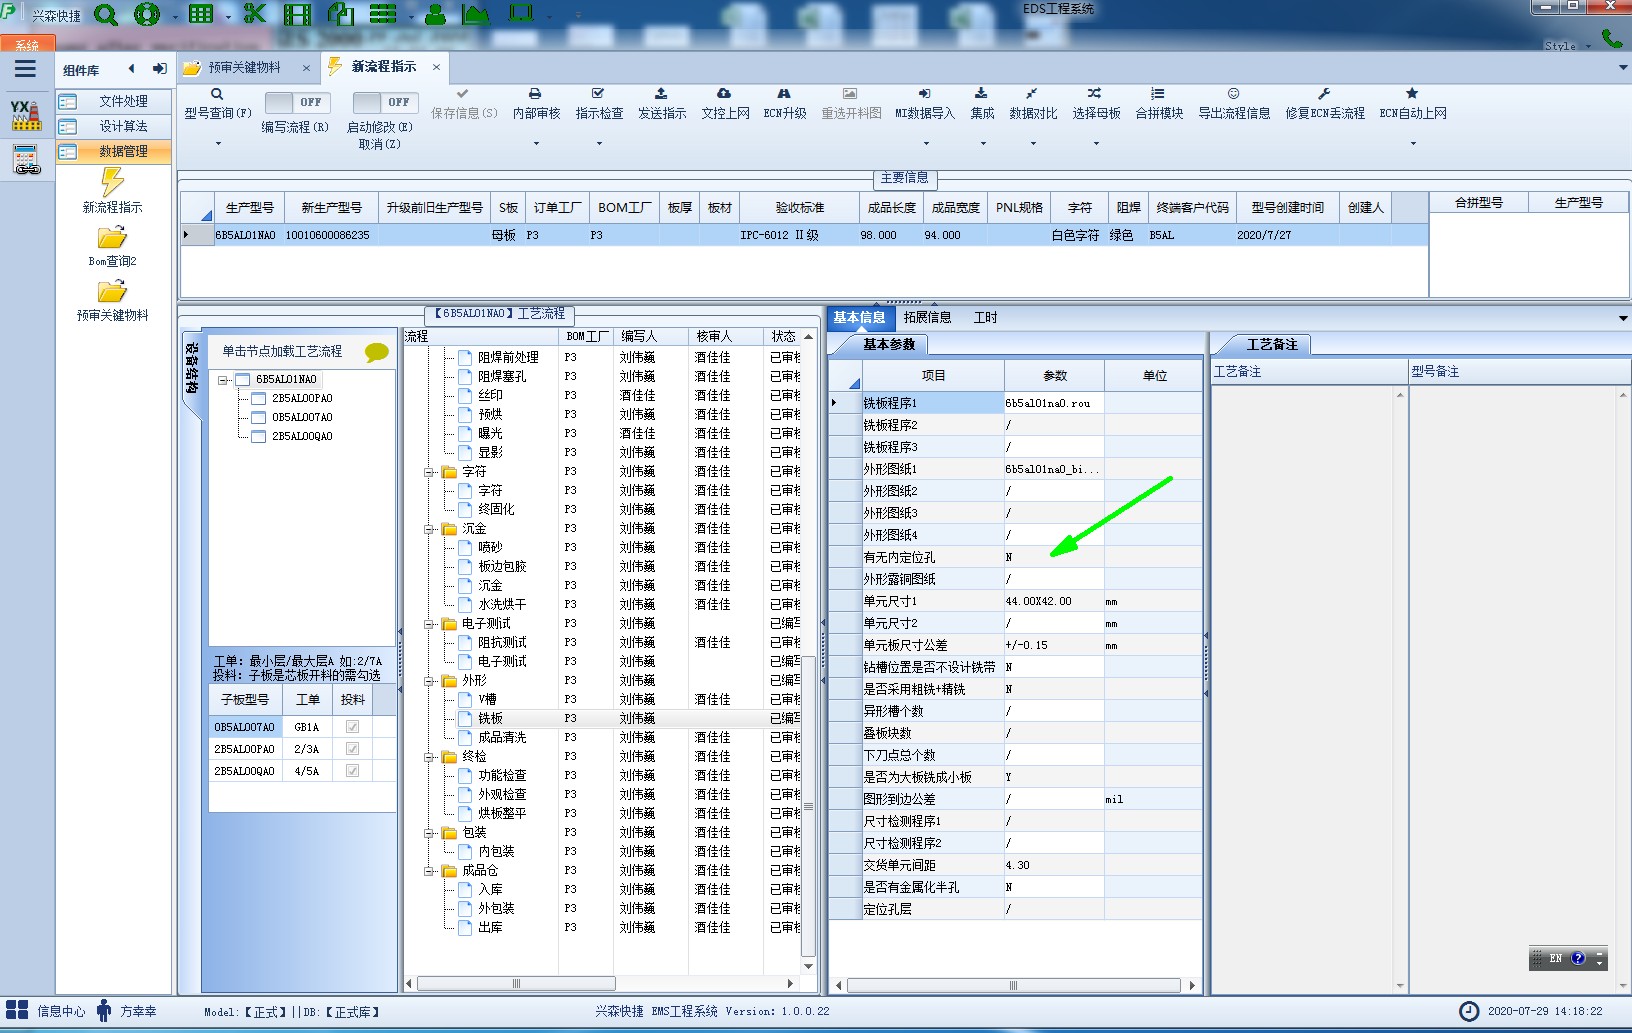Click the green person icon in title bar

(x=436, y=15)
